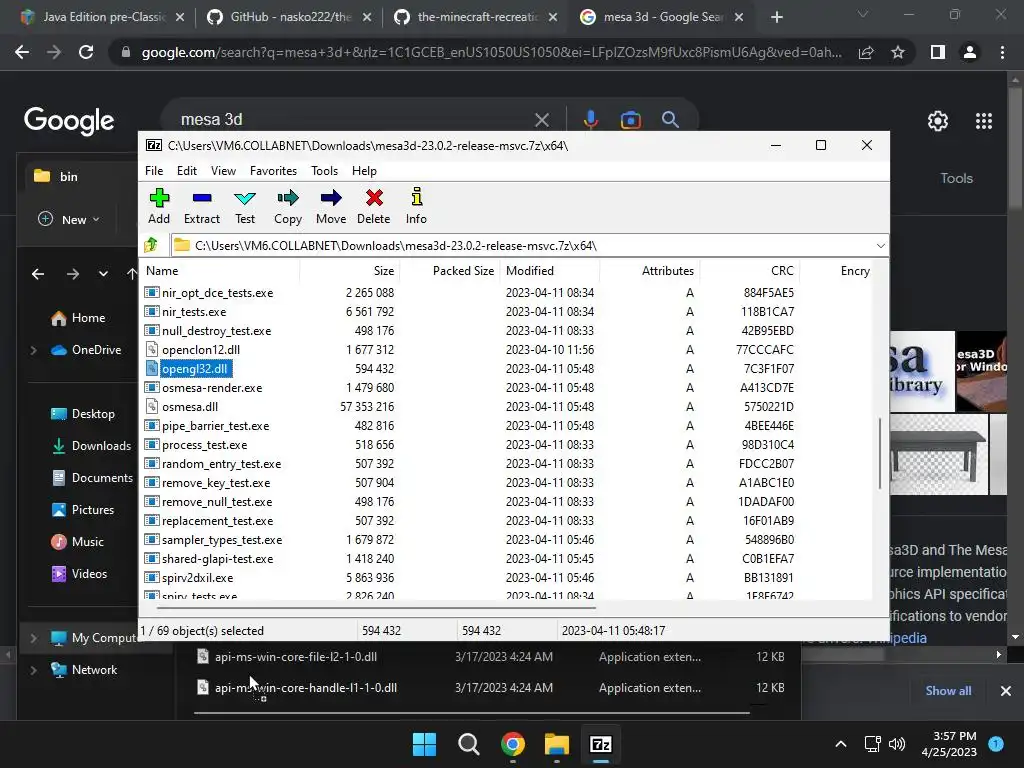The width and height of the screenshot is (1024, 768).
Task: Open the 7-Zip address path dropdown
Action: (x=880, y=246)
